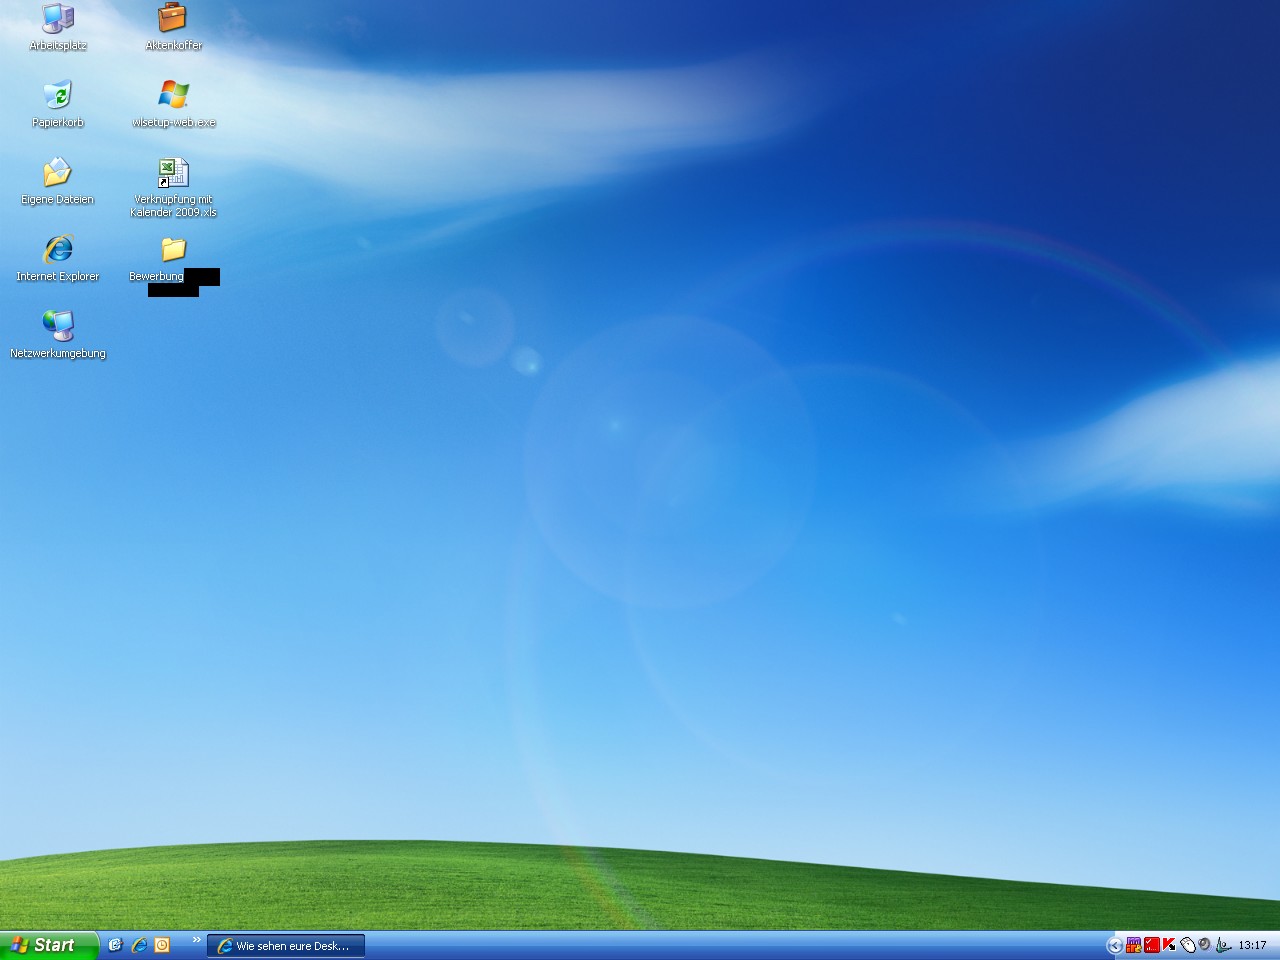
Task: Click Show Desktop in Quick Launch
Action: [x=115, y=945]
